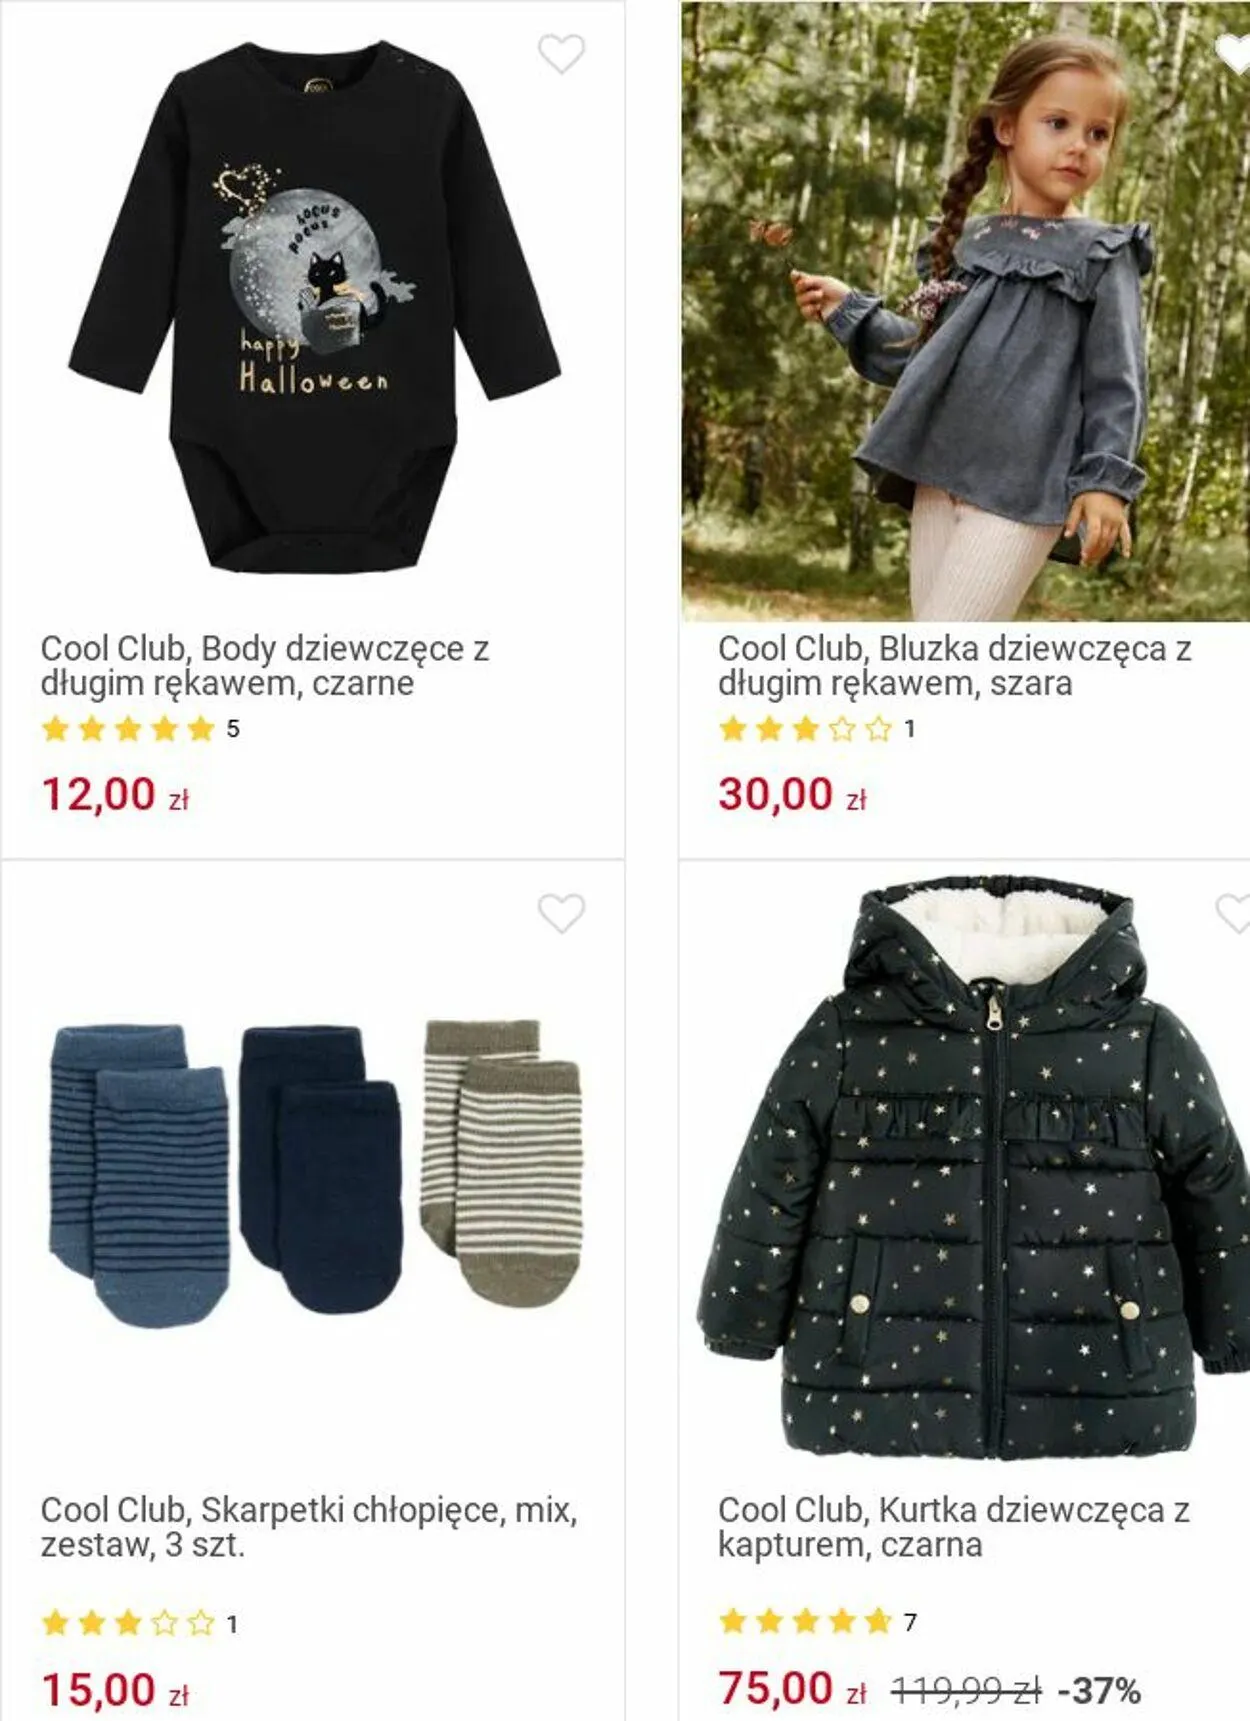The height and width of the screenshot is (1721, 1250).
Task: Open 'Skarpetki chłopięce, mix, zestaw, 3 szt.' title
Action: coord(309,1527)
